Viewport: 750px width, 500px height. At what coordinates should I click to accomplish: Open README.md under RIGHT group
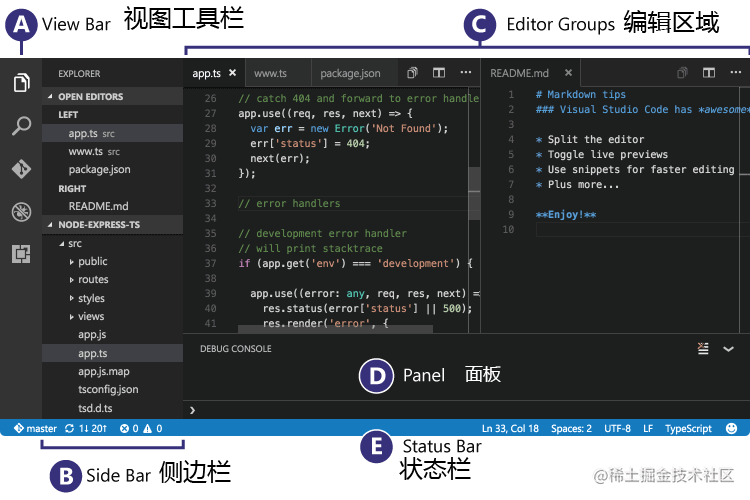(113, 206)
